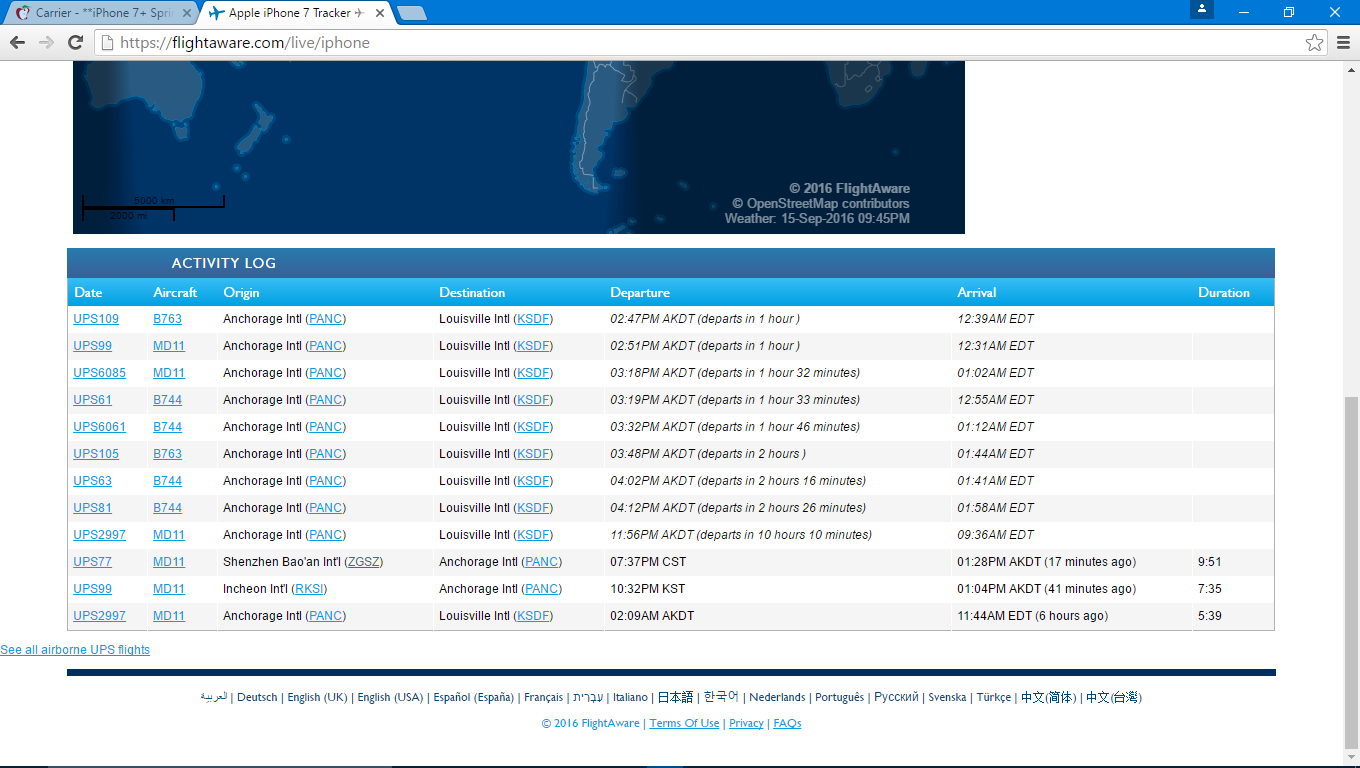
Task: Switch language to Nederlands
Action: point(777,698)
